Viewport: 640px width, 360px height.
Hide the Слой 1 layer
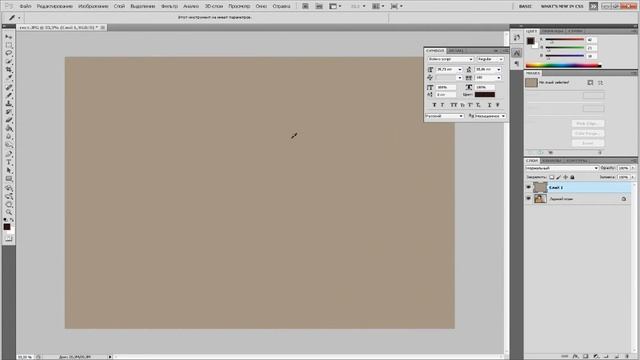[x=529, y=187]
